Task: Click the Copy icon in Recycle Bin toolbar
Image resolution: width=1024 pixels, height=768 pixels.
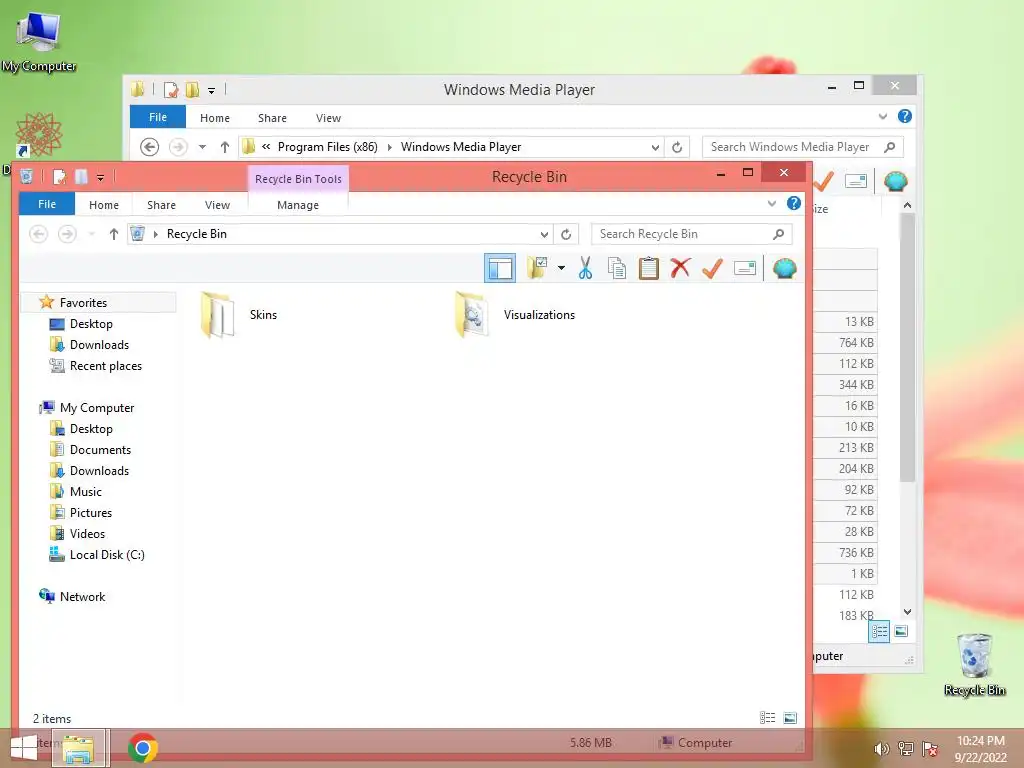Action: click(x=616, y=268)
